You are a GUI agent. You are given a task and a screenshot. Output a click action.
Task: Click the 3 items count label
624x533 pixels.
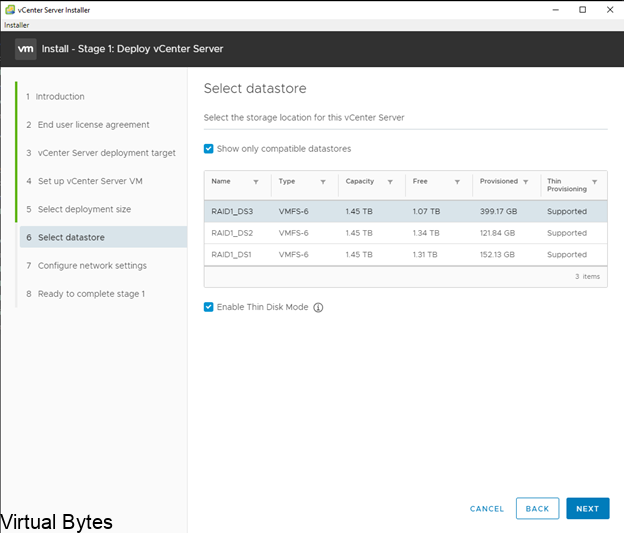click(x=587, y=277)
